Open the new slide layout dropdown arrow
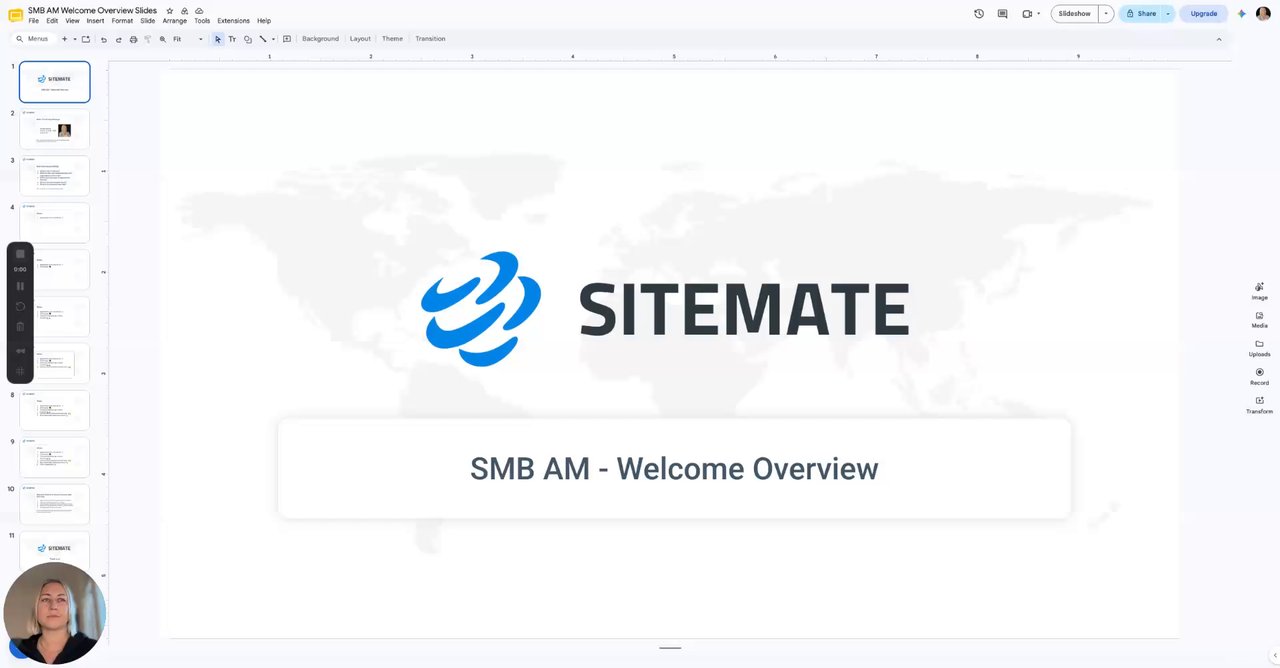 [x=75, y=39]
